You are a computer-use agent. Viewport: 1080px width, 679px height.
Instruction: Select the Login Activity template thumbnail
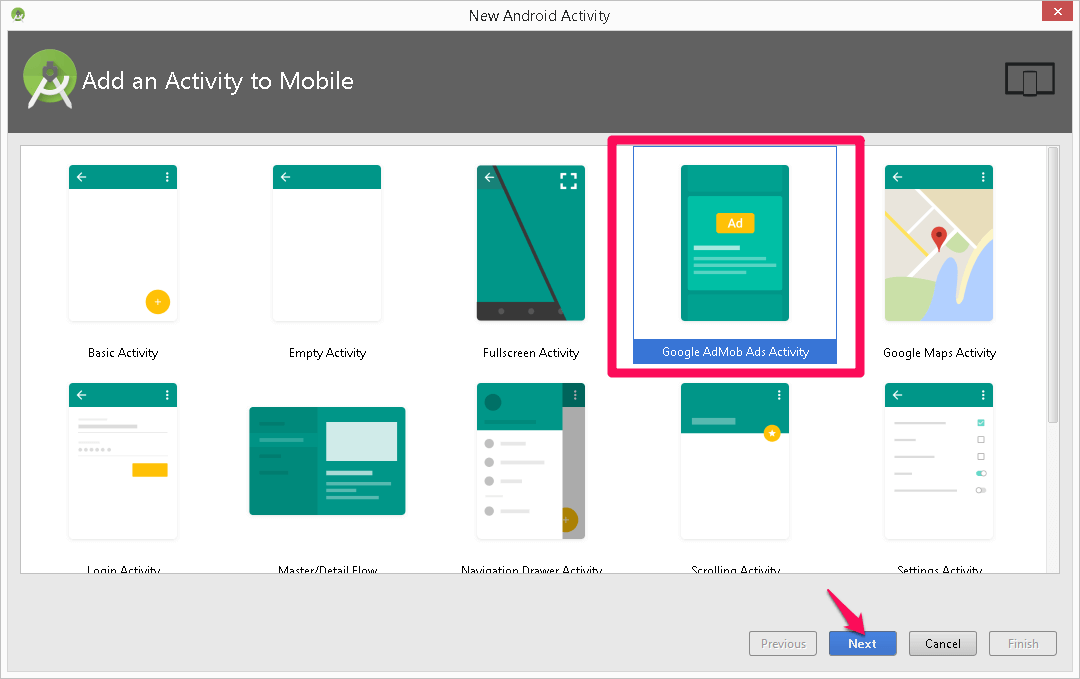[x=123, y=461]
